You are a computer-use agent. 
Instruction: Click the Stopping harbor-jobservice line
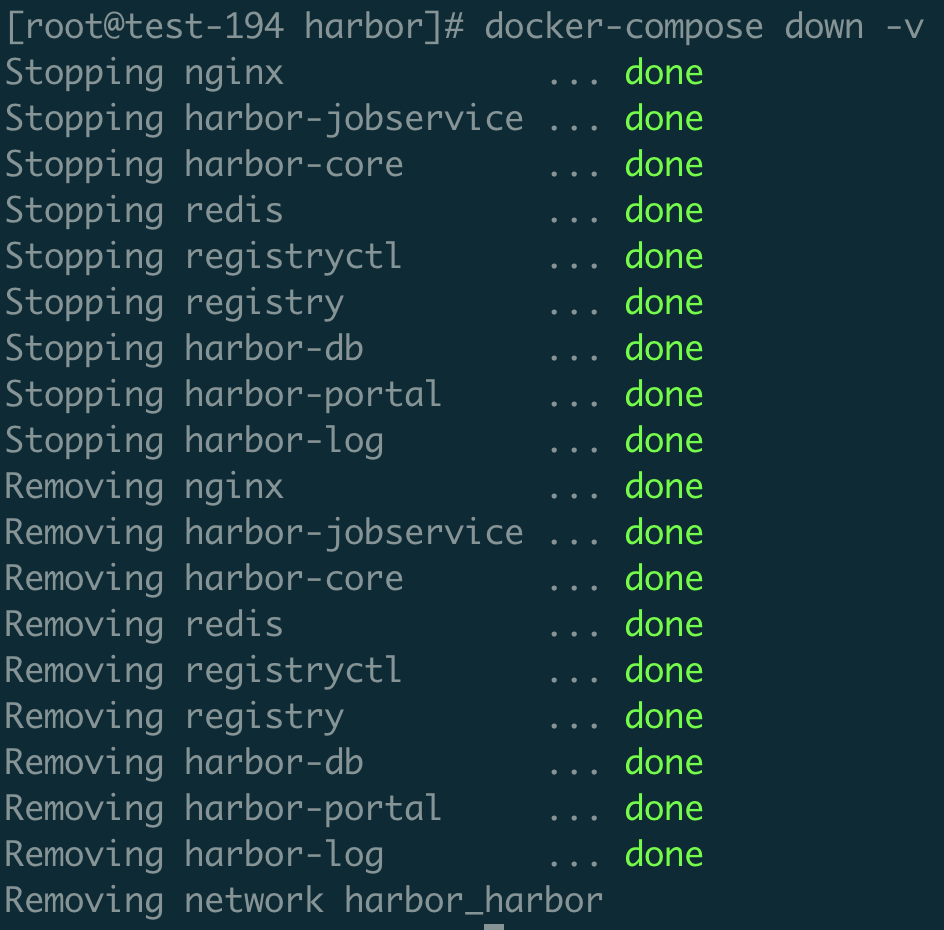tap(354, 119)
